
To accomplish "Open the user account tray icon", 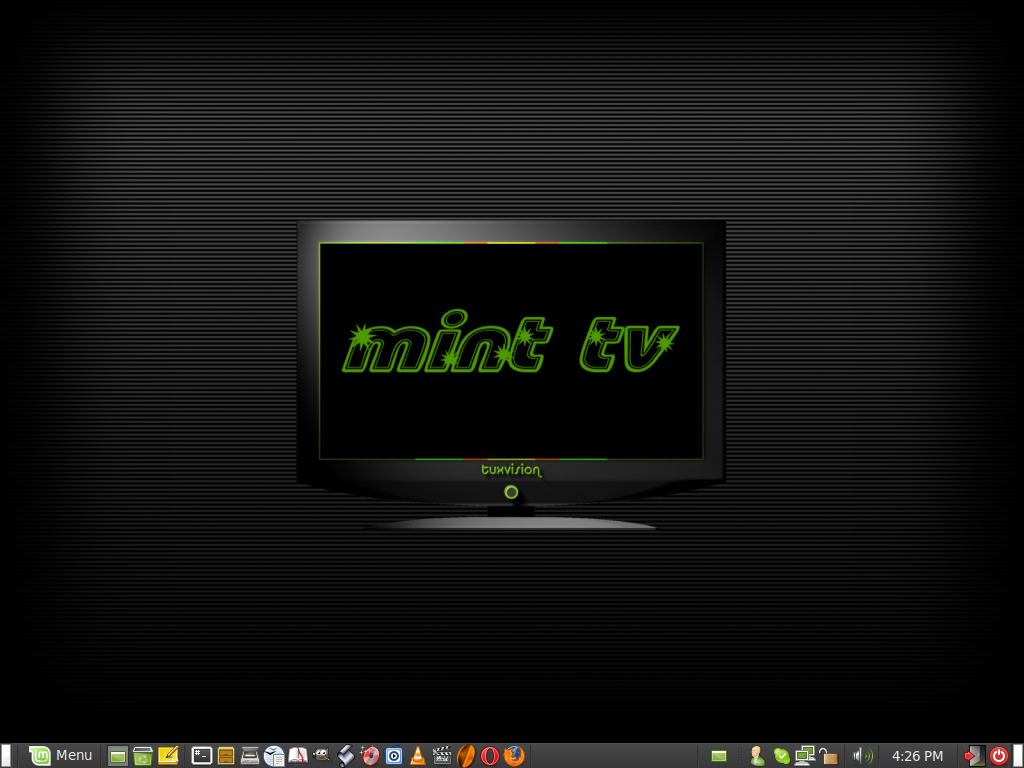I will tap(758, 756).
